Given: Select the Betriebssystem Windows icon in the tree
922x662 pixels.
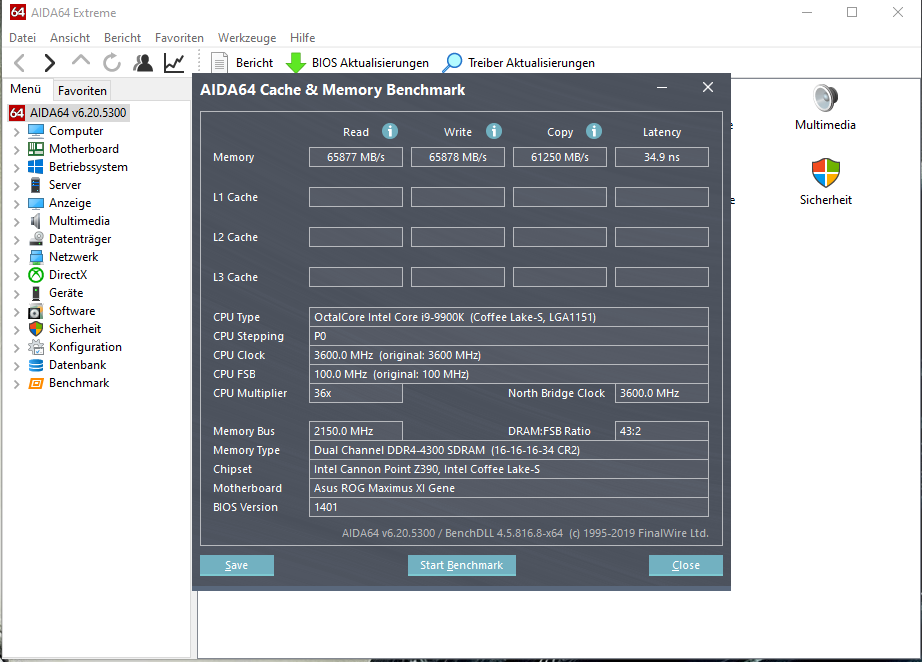Looking at the screenshot, I should [x=36, y=167].
